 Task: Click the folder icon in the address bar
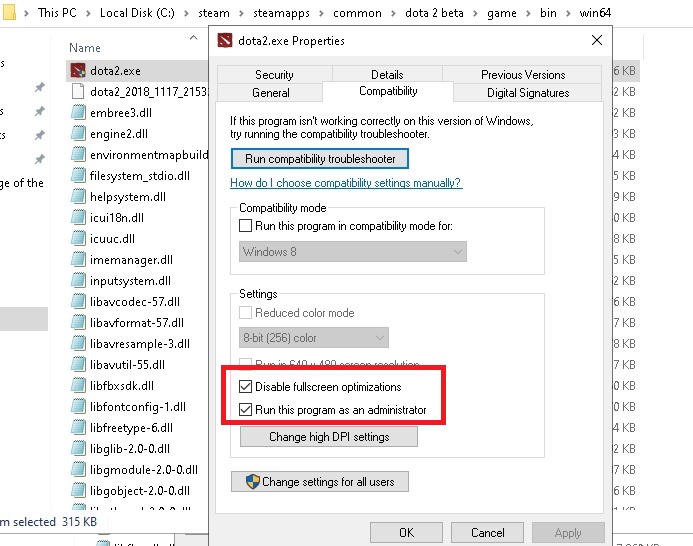pos(9,12)
